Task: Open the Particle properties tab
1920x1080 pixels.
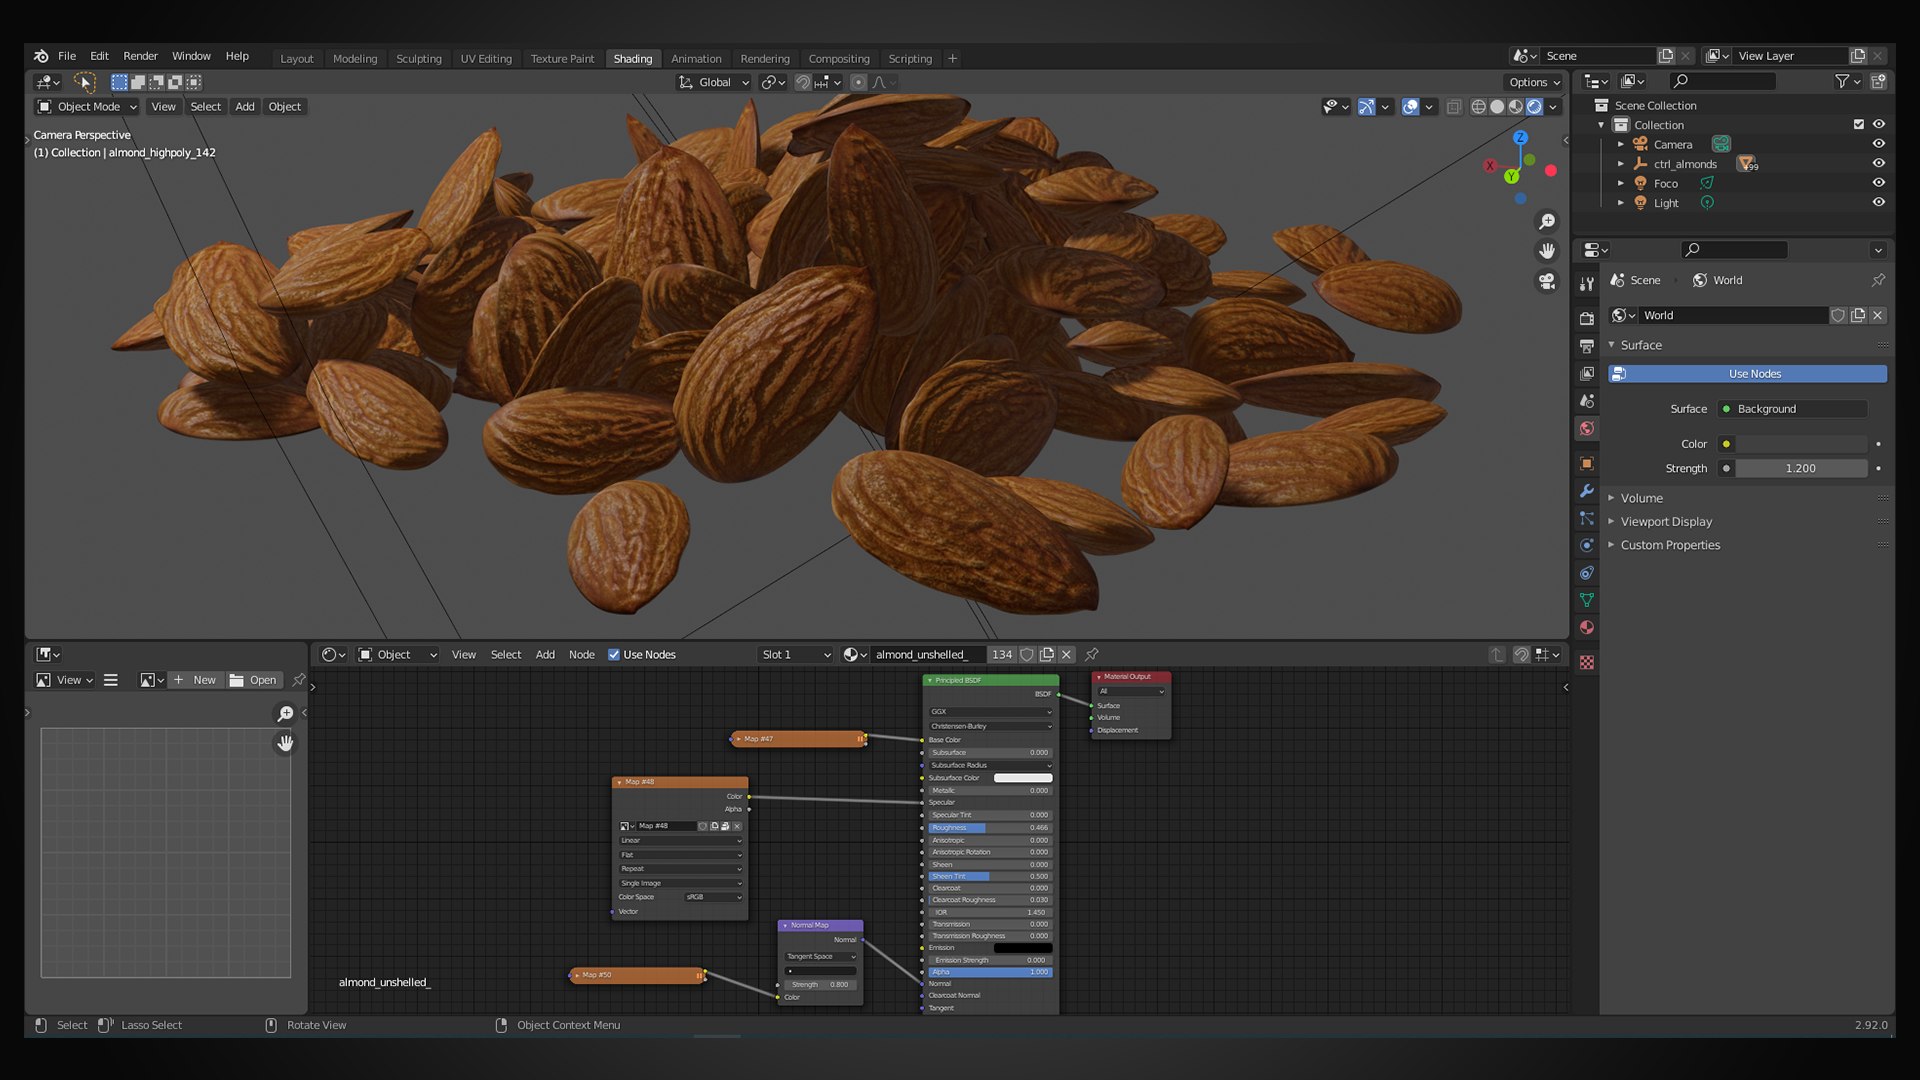Action: (x=1587, y=518)
